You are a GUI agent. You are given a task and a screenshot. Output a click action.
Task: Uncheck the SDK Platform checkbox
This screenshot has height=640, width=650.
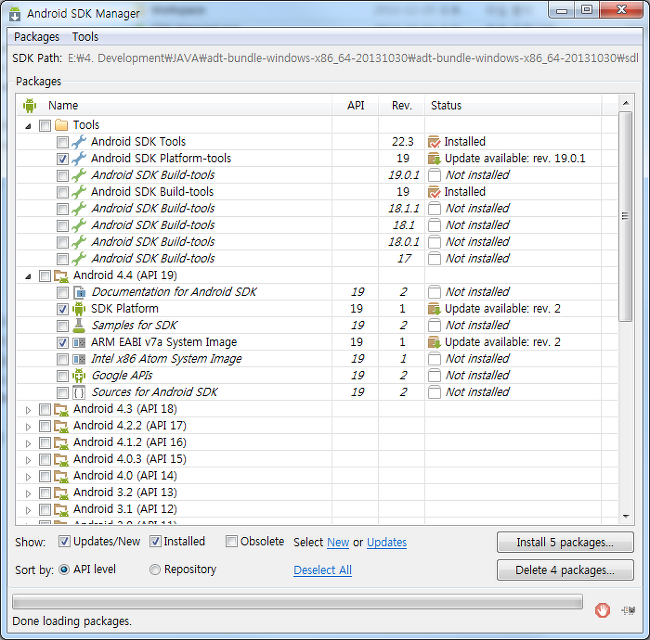pos(63,309)
